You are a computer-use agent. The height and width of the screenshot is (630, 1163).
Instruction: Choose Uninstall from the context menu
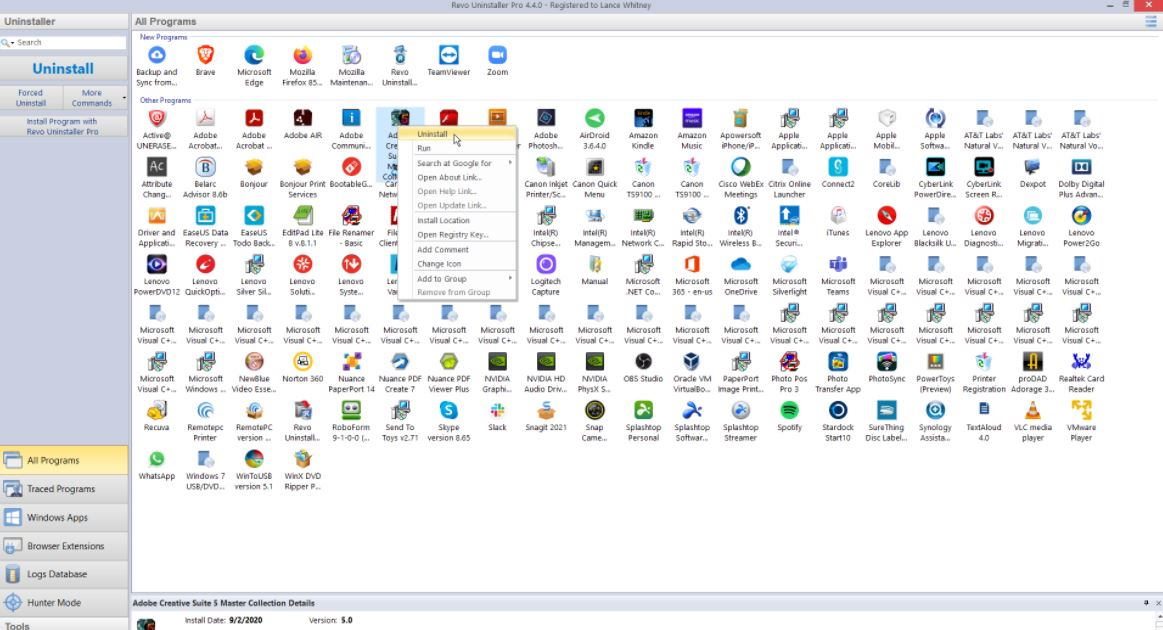[x=457, y=134]
